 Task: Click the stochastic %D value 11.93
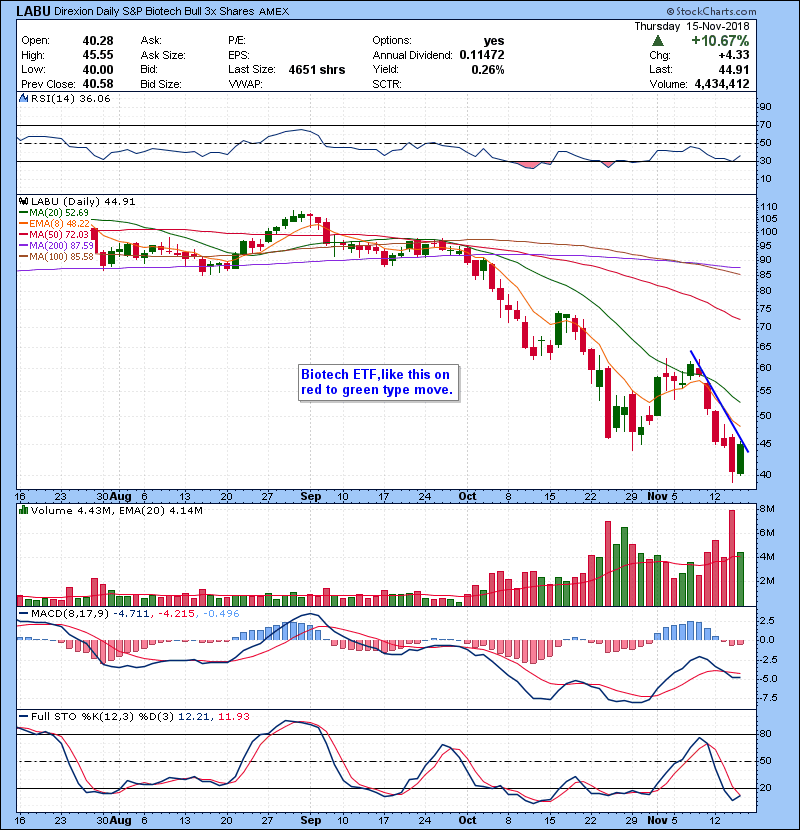click(233, 716)
